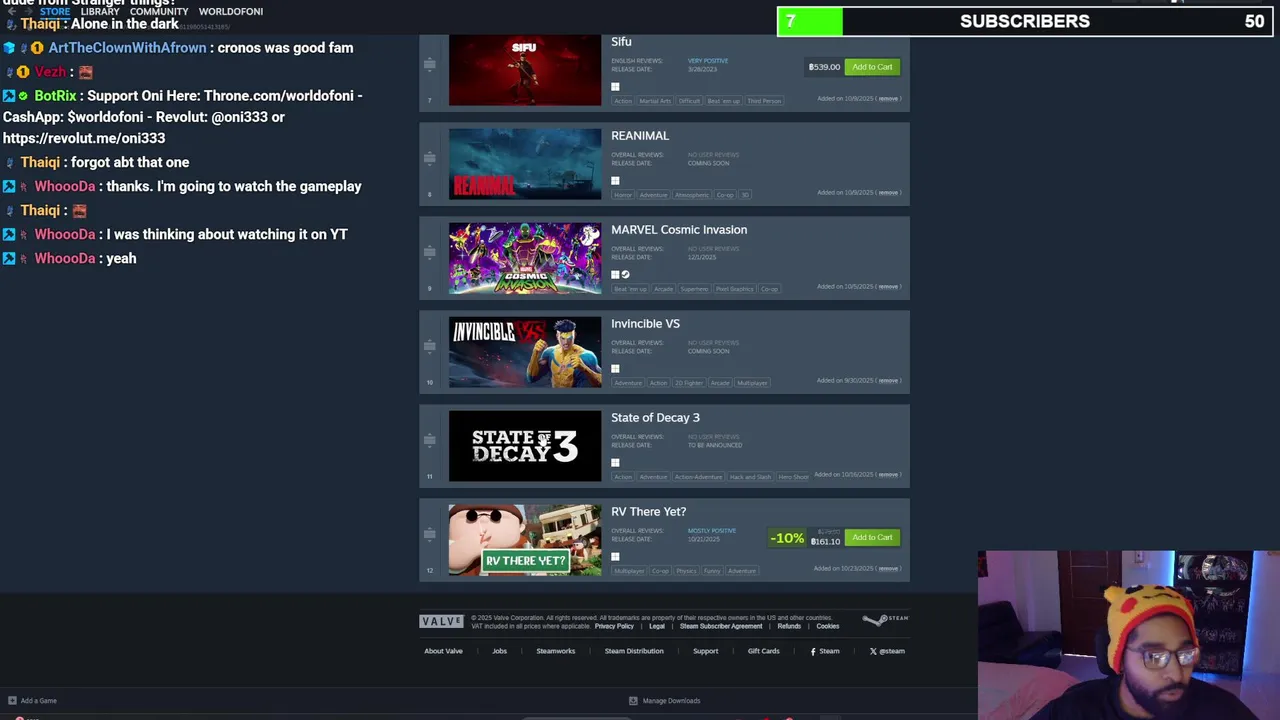The height and width of the screenshot is (720, 1280).
Task: Click the drag handle on Invincible VS row
Action: click(x=429, y=346)
